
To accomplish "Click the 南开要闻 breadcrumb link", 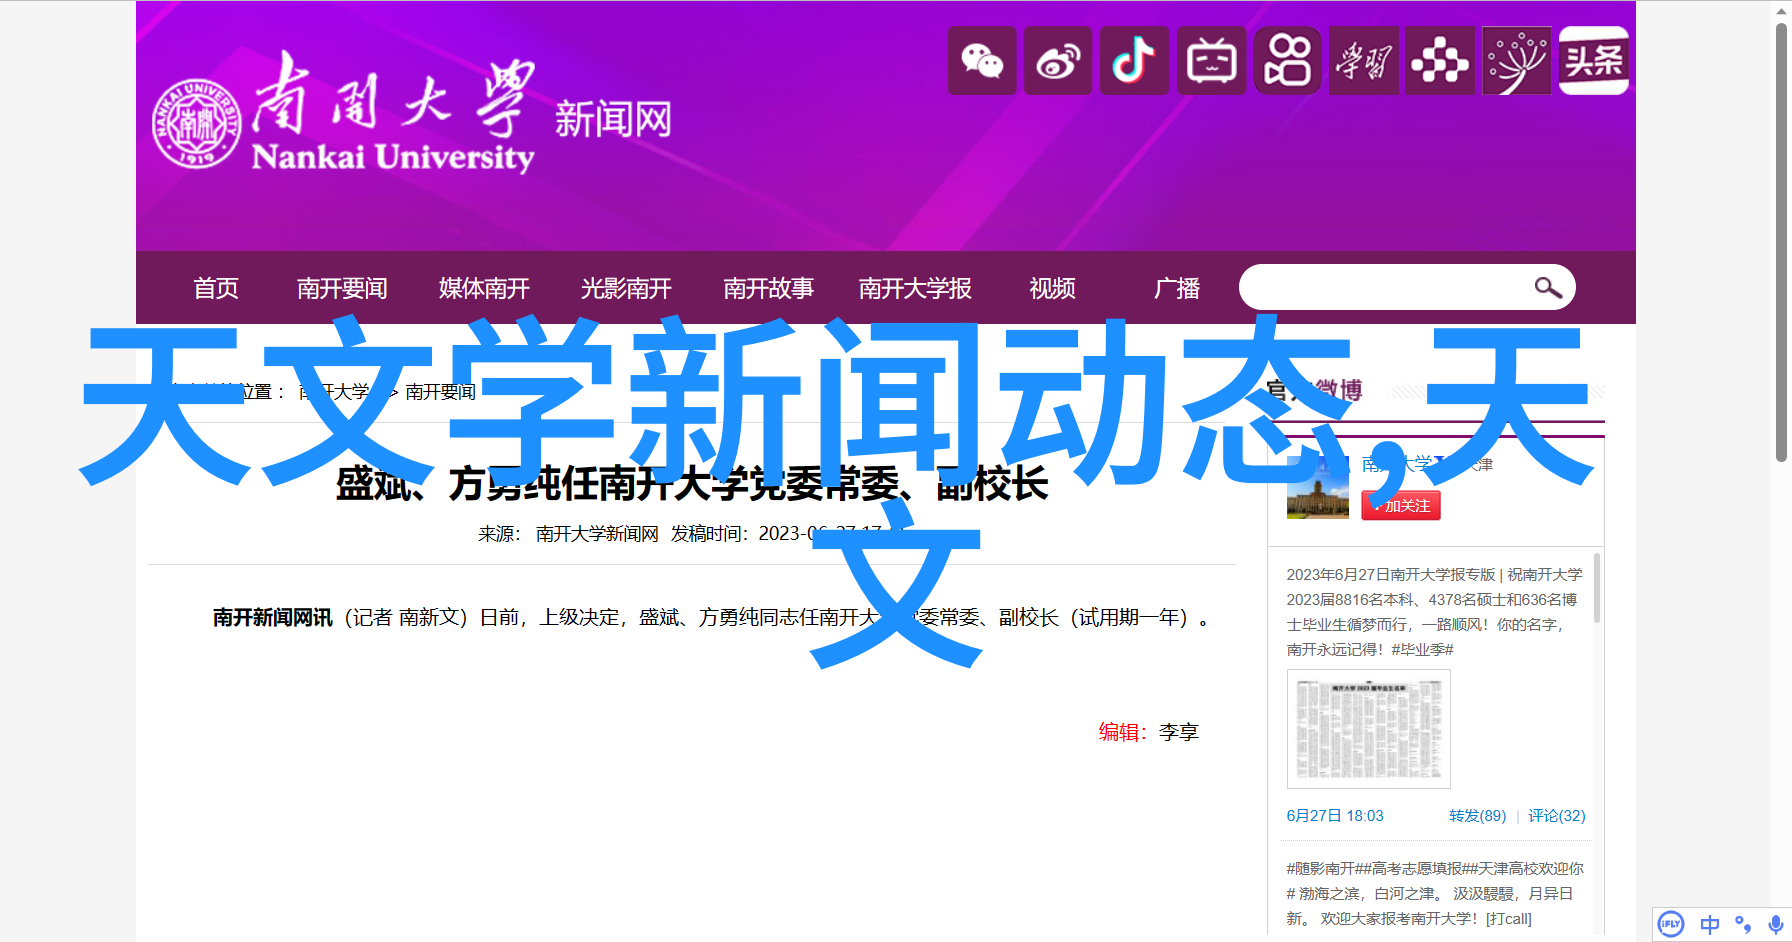I will point(441,392).
